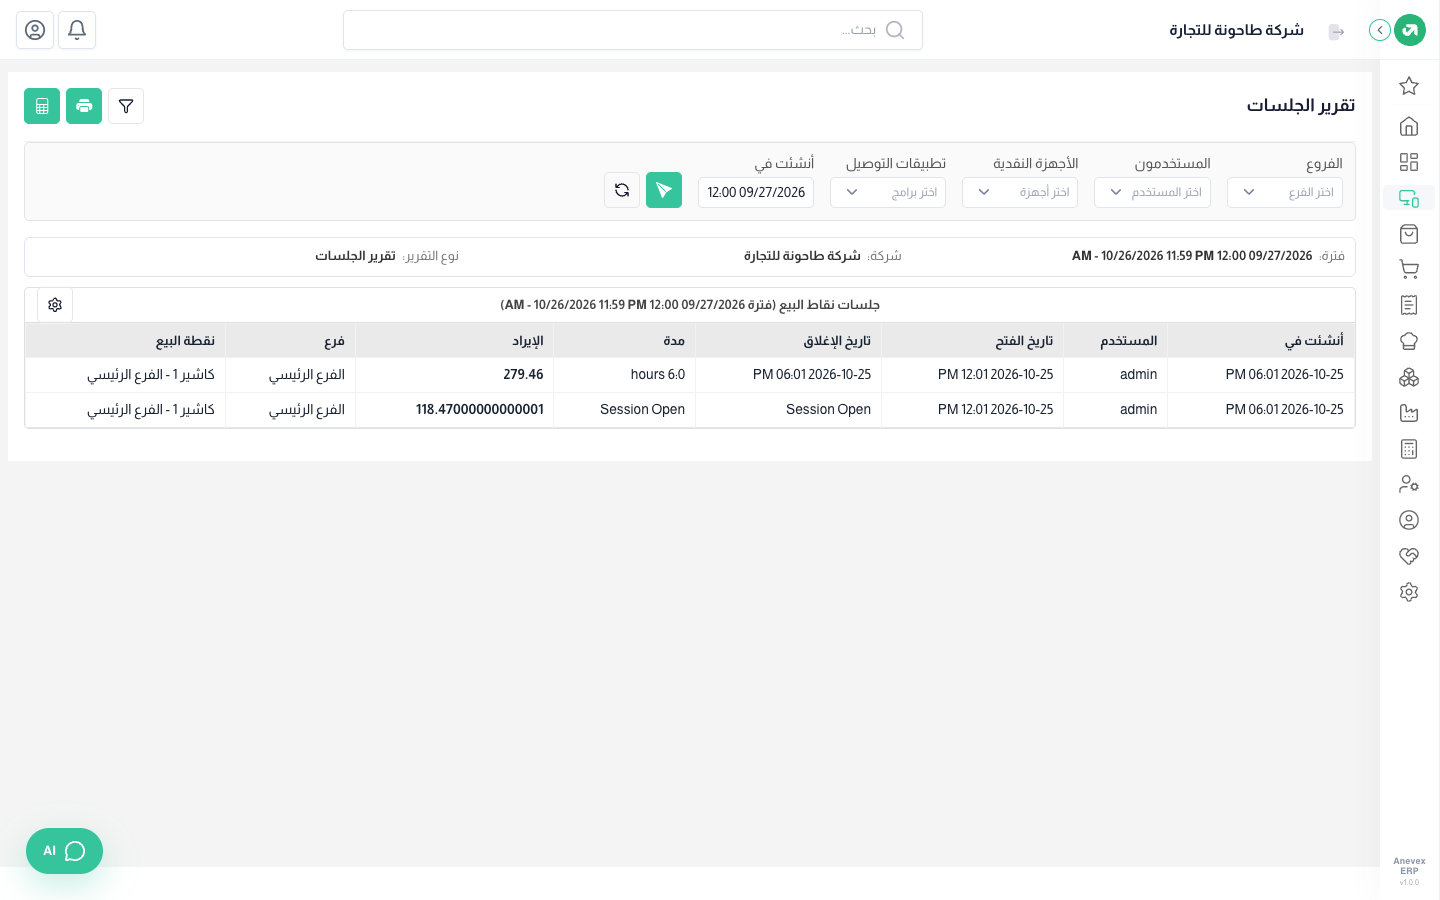
Task: Open shopping cart icon in sidebar
Action: [1409, 269]
